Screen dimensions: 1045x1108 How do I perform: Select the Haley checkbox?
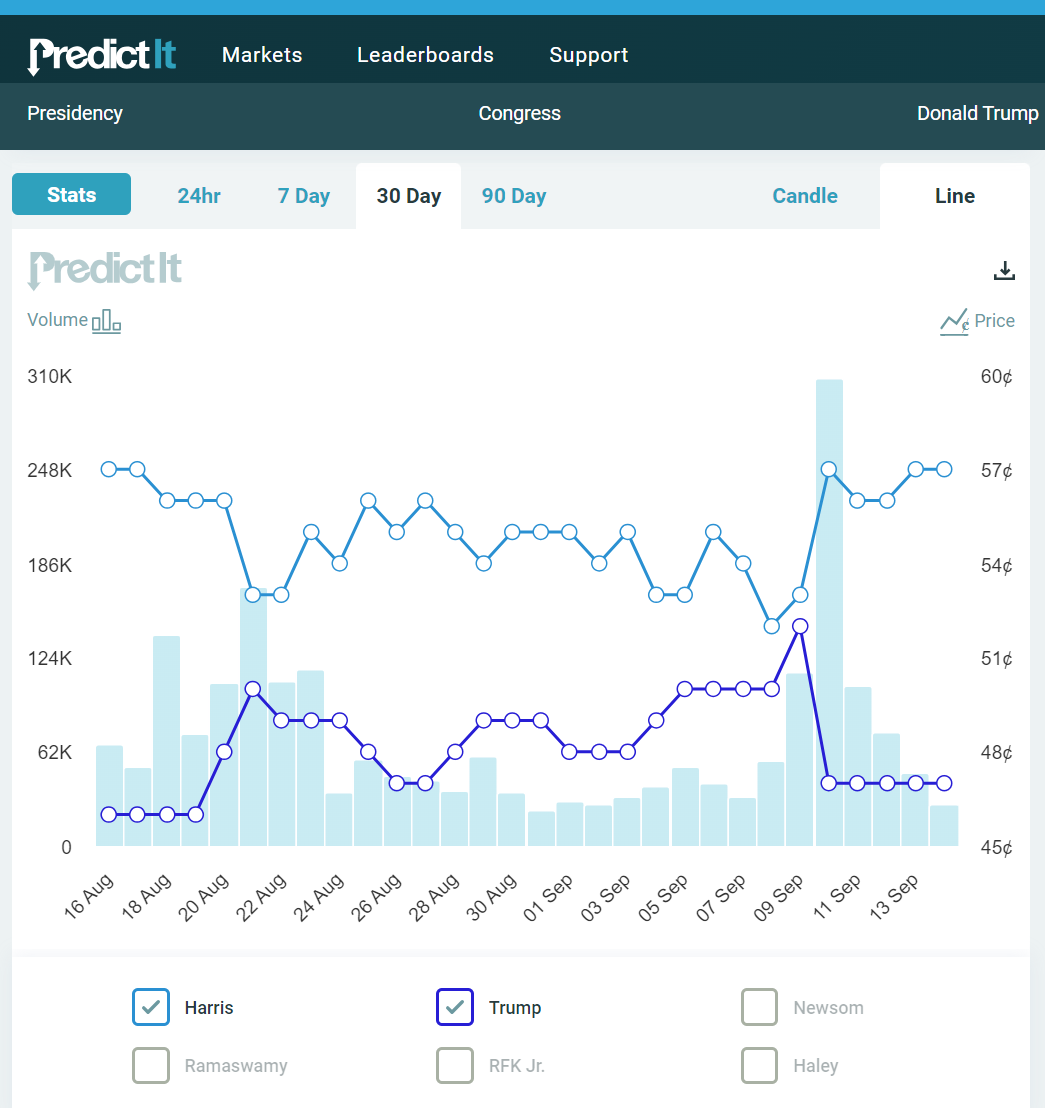click(x=759, y=1065)
